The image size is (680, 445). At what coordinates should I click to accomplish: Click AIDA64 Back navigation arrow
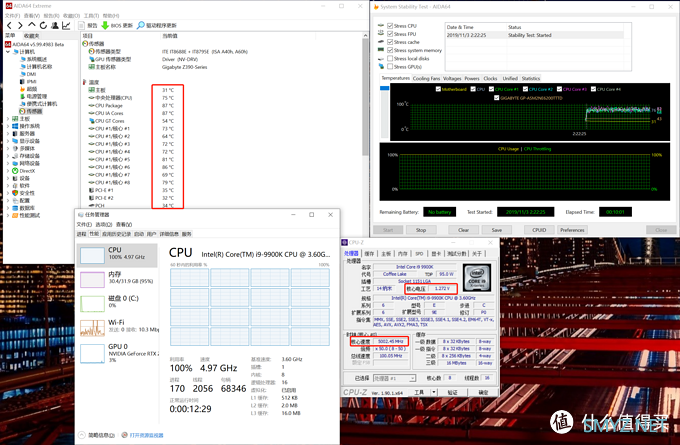click(10, 26)
